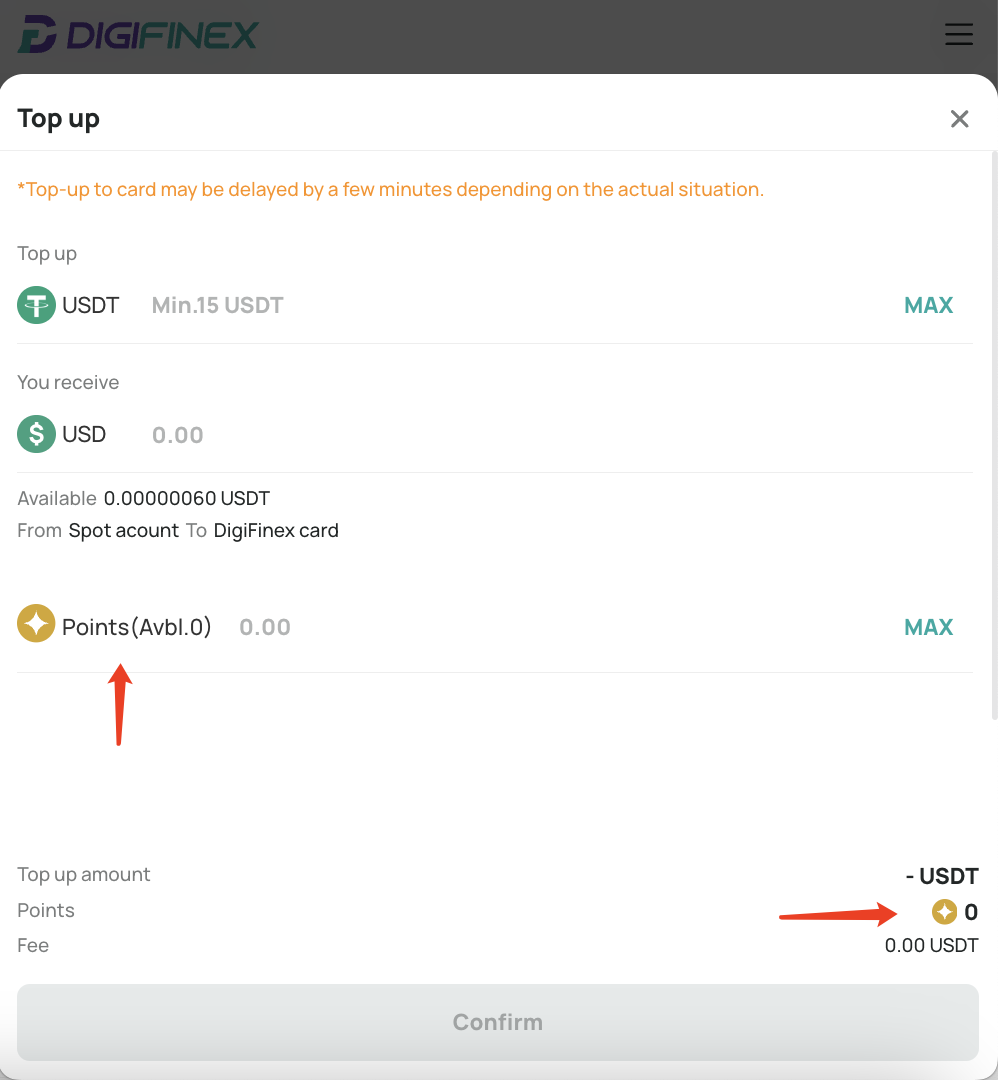Click the green USDT Tether icon

coord(37,305)
